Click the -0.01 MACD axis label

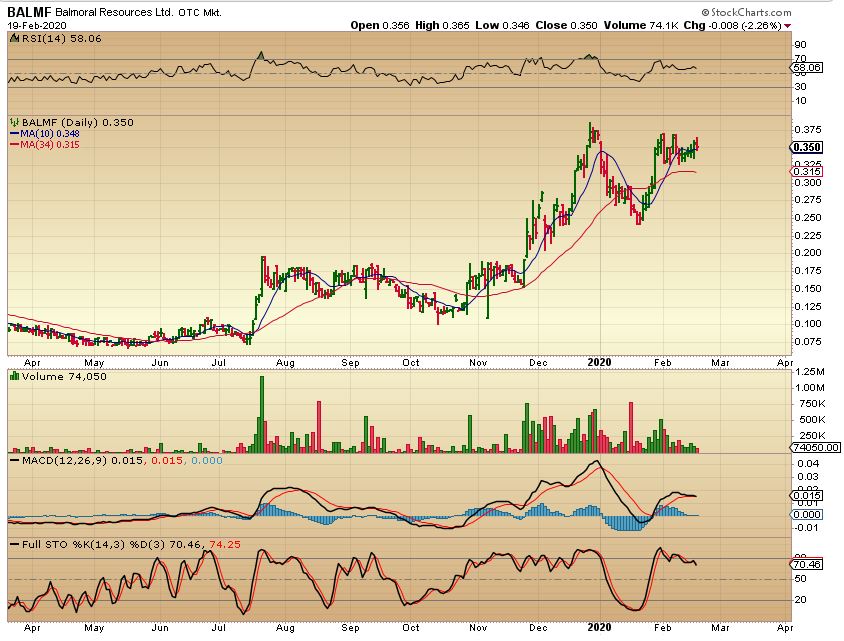(x=804, y=528)
